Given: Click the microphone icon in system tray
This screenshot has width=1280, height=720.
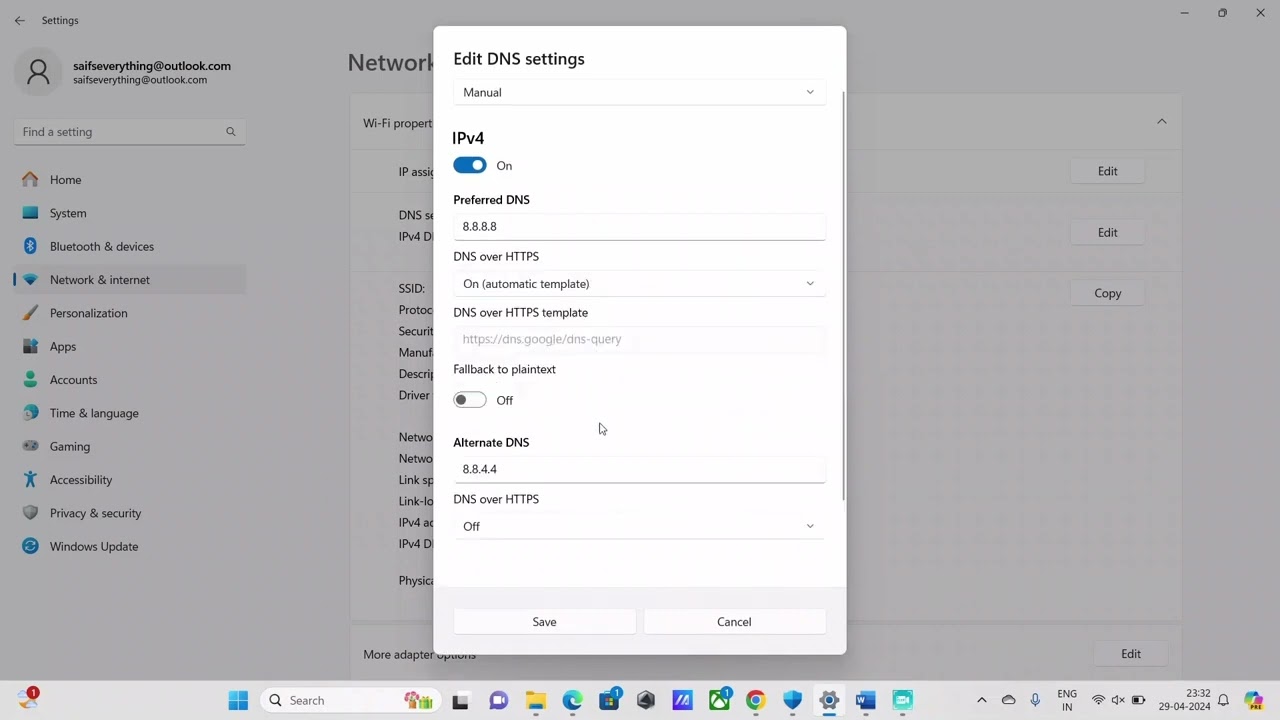Looking at the screenshot, I should (1035, 700).
